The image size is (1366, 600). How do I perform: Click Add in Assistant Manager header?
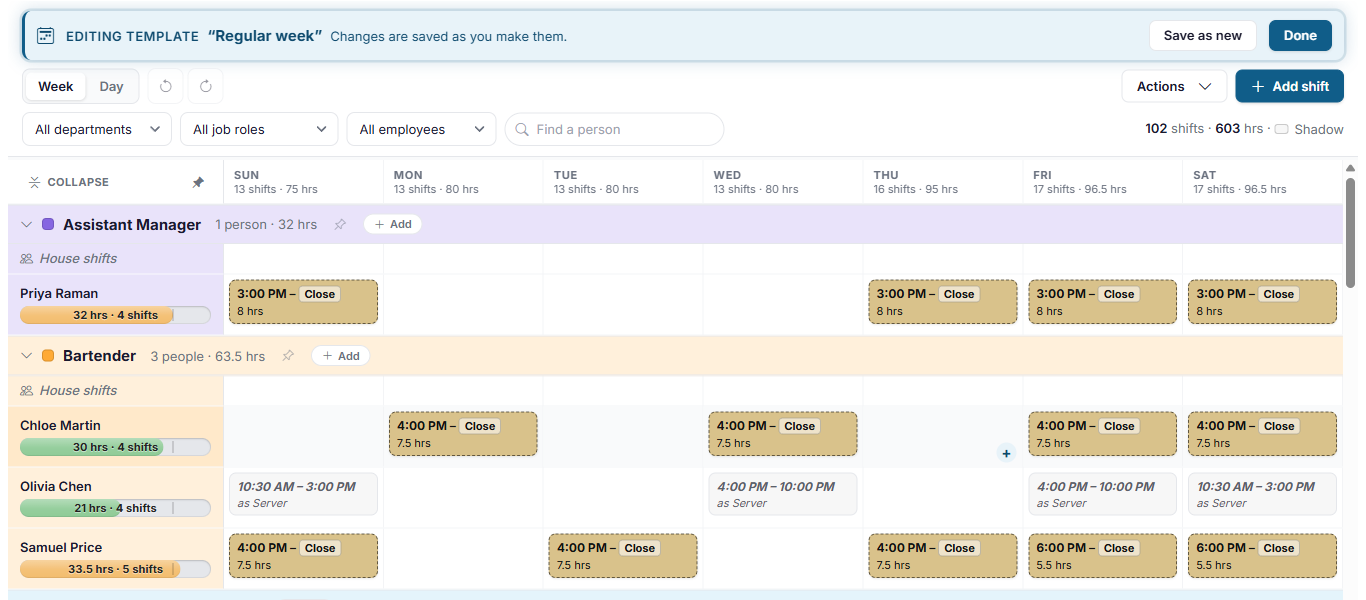392,224
